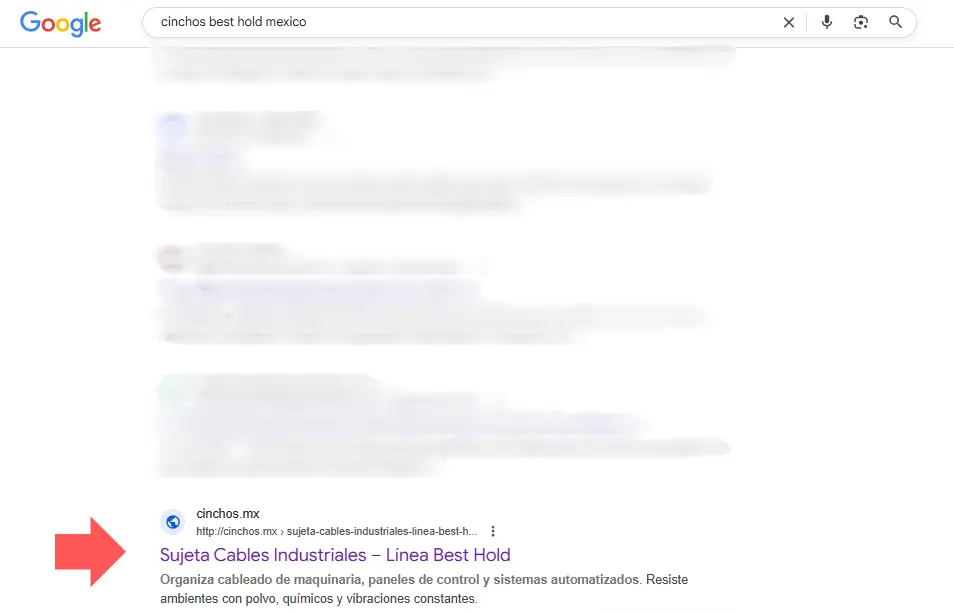The height and width of the screenshot is (613, 954).
Task: Clear the query using the X icon
Action: click(789, 22)
